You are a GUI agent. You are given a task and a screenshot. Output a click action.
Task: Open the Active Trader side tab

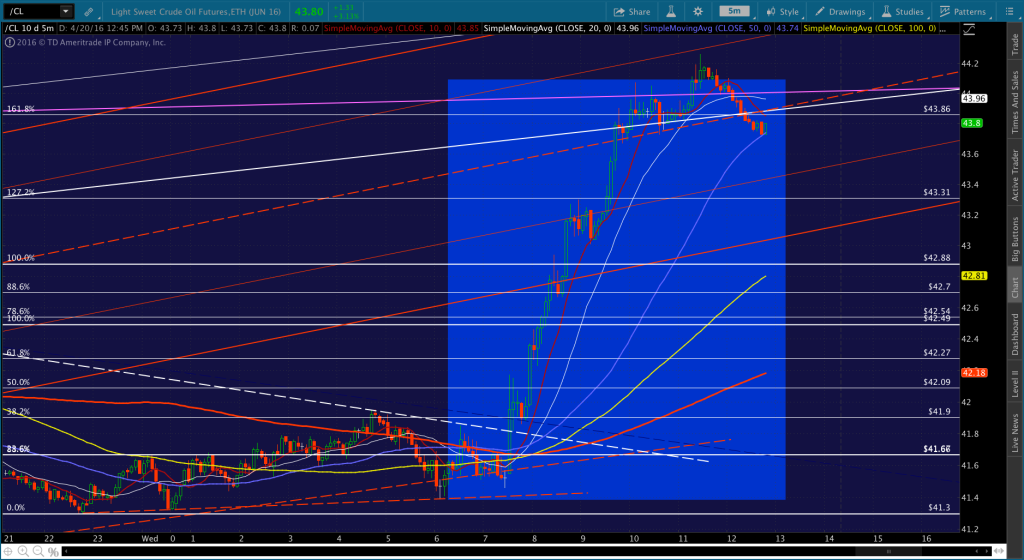1015,176
